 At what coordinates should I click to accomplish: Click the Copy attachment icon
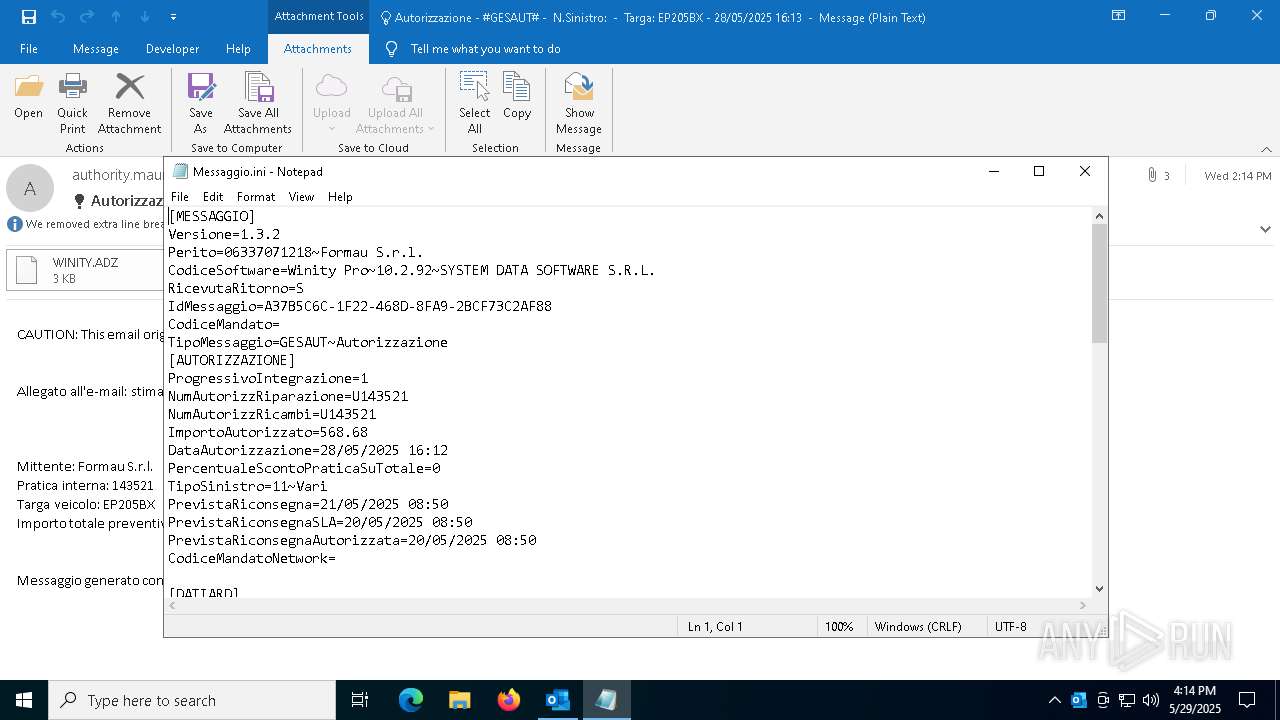point(517,96)
